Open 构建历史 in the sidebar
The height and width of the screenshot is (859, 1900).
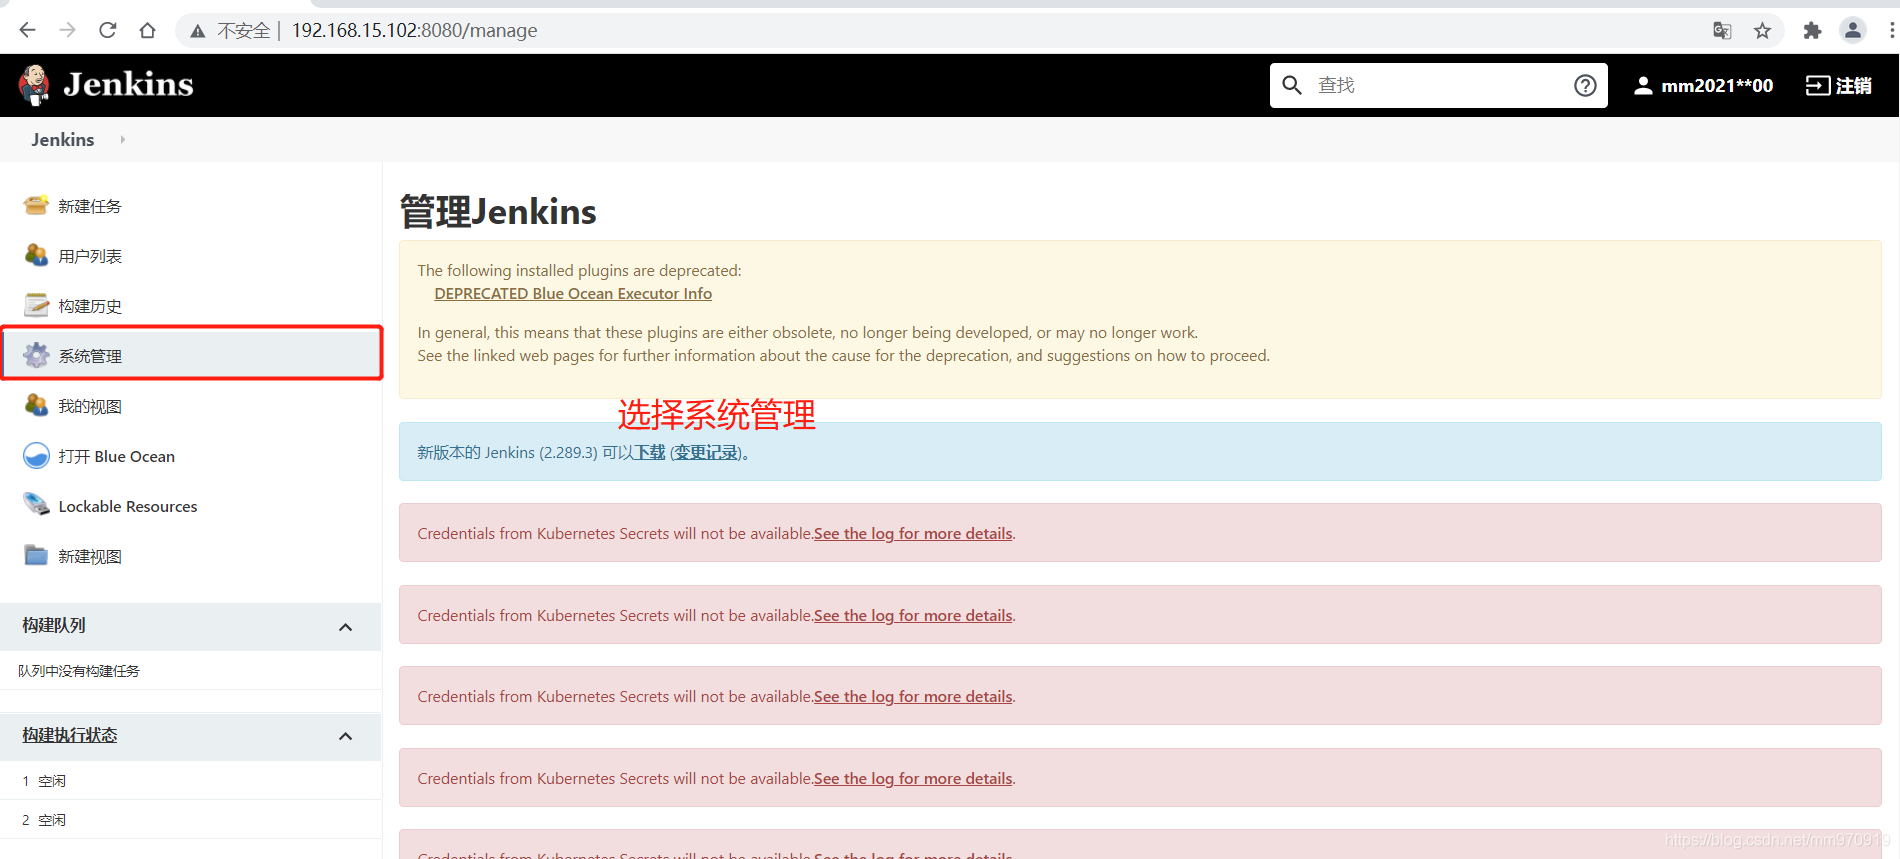pyautogui.click(x=90, y=306)
